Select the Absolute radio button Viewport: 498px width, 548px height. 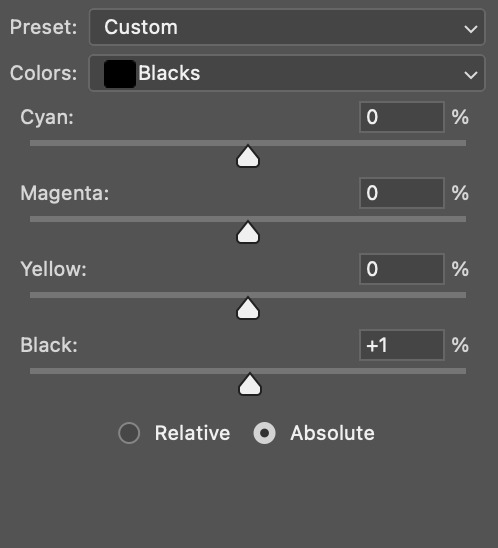coord(265,433)
